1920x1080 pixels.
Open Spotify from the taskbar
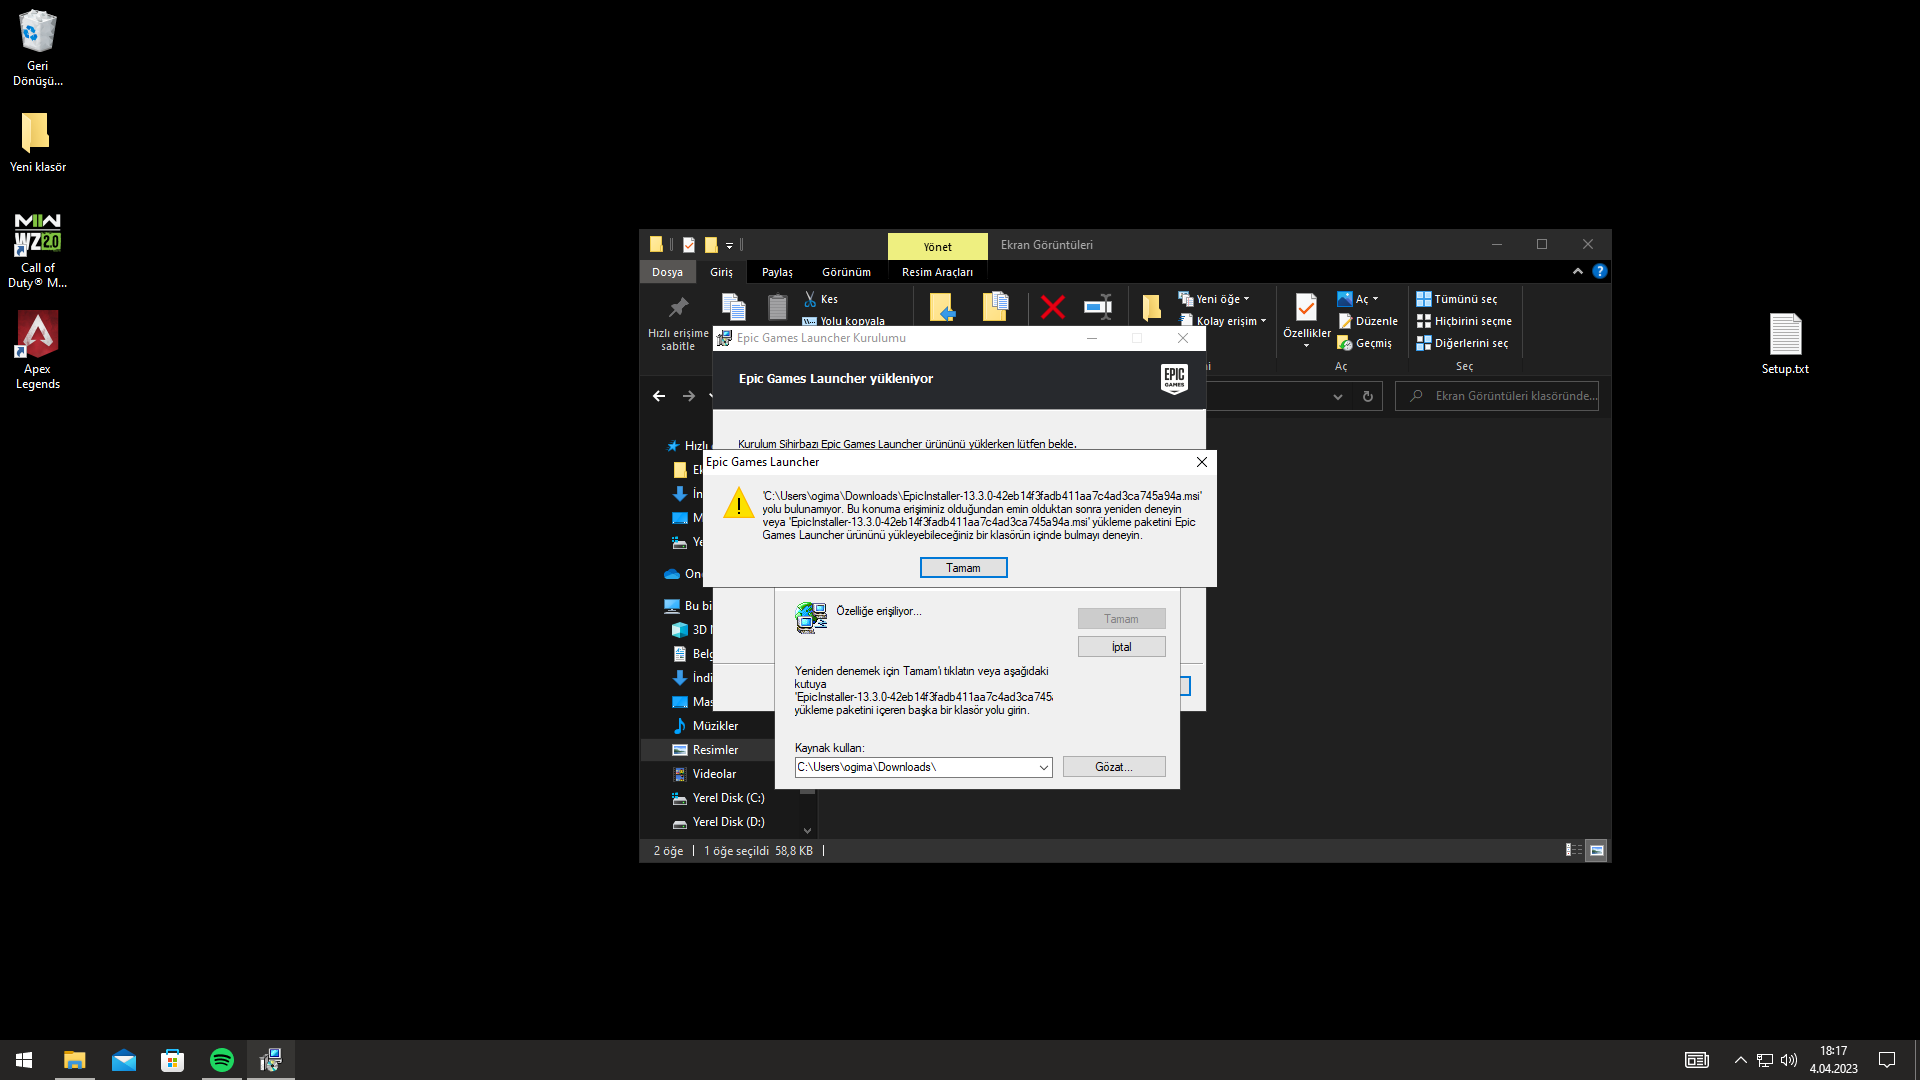(222, 1060)
